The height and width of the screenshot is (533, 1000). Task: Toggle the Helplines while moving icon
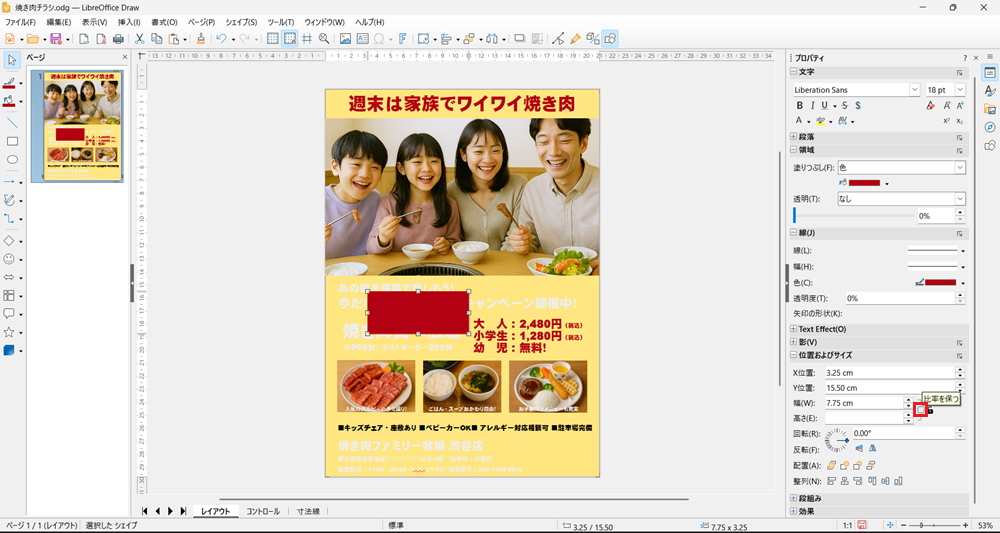pyautogui.click(x=307, y=38)
